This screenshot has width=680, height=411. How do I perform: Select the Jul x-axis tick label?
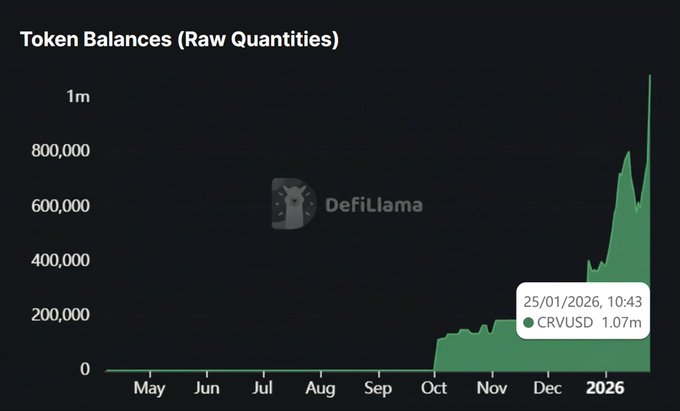263,387
